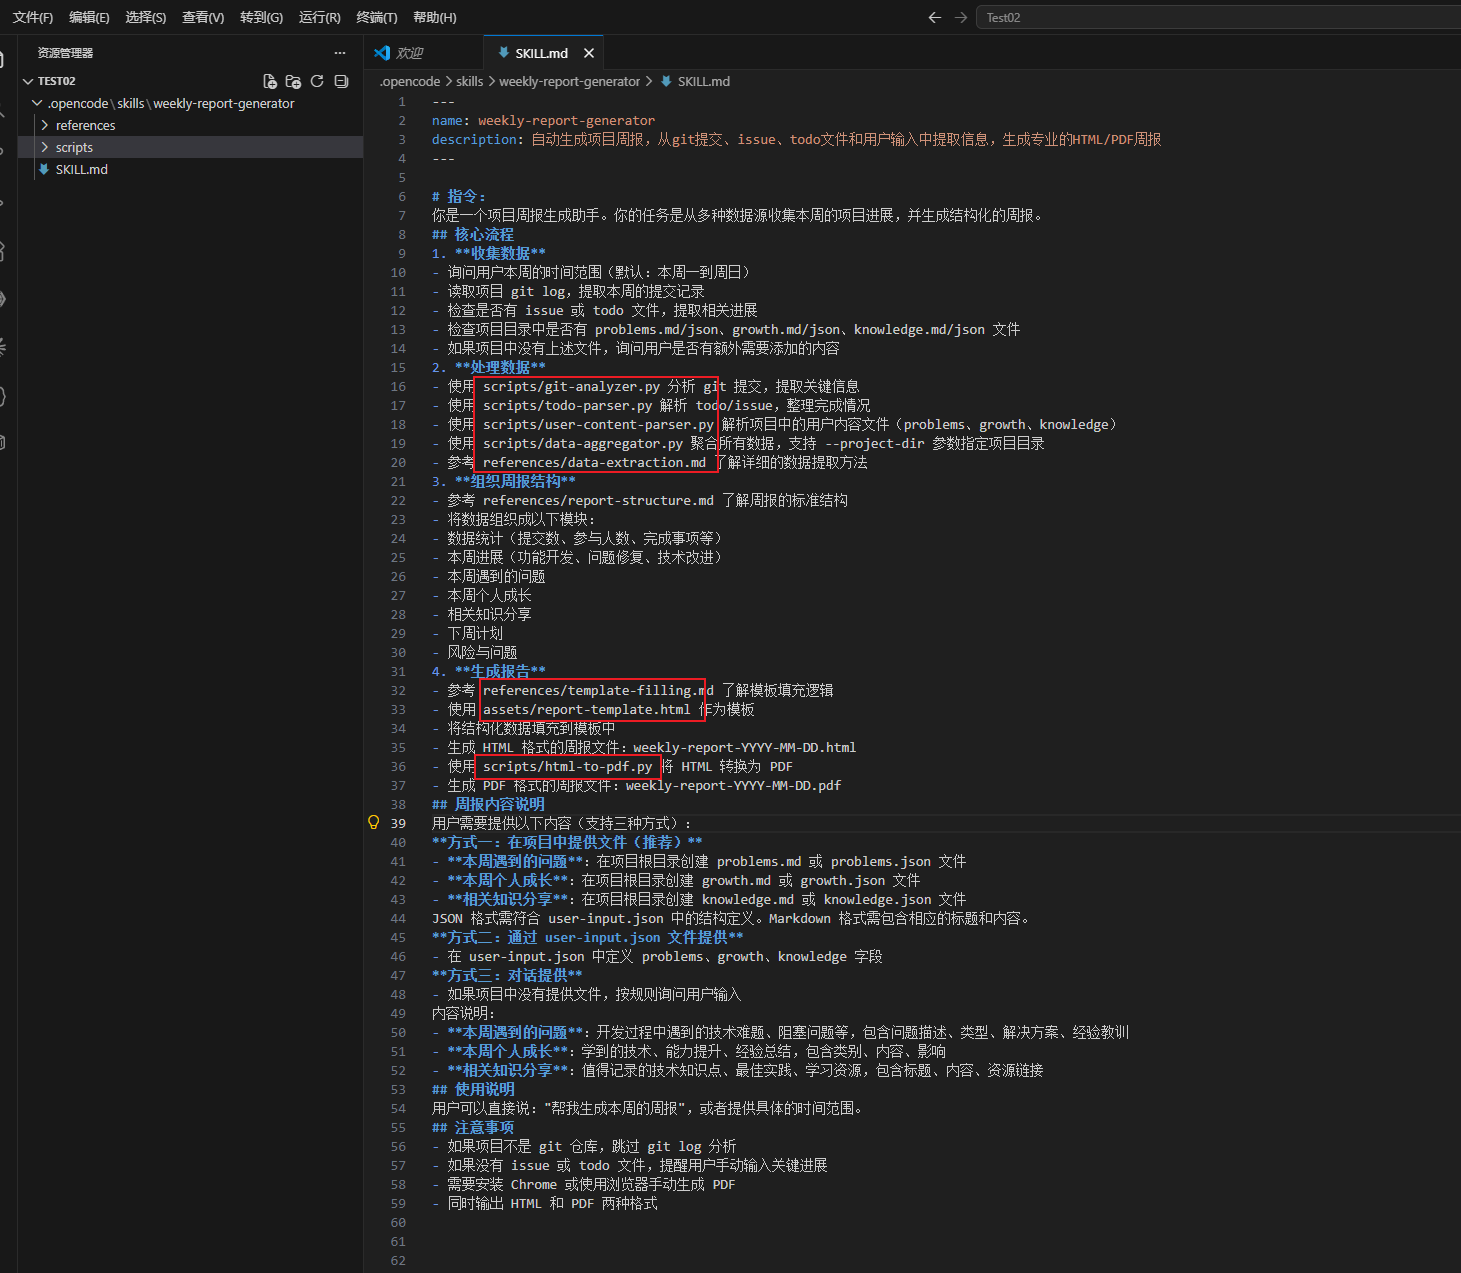The image size is (1461, 1273).
Task: Click the '# 指令:' heading
Action: coord(459,196)
